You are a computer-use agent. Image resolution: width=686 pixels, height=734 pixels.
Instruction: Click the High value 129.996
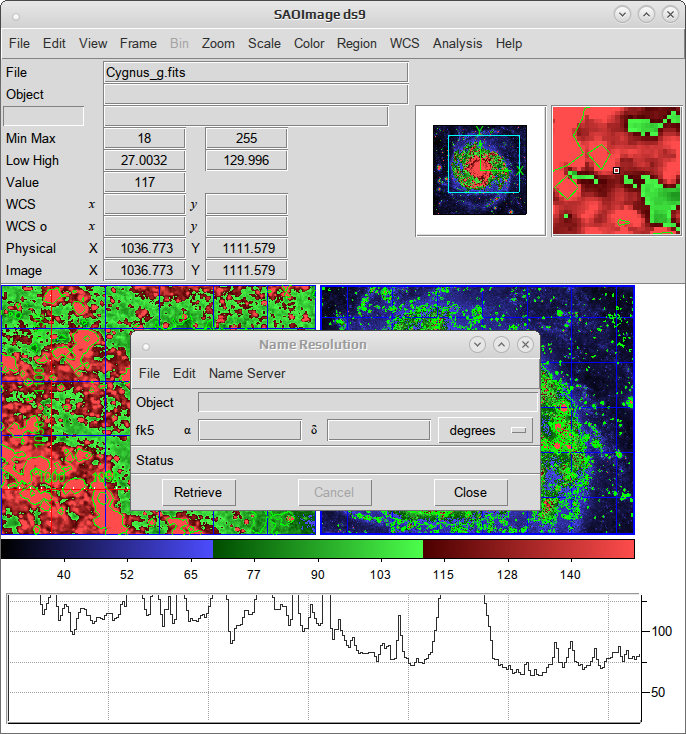pyautogui.click(x=246, y=161)
